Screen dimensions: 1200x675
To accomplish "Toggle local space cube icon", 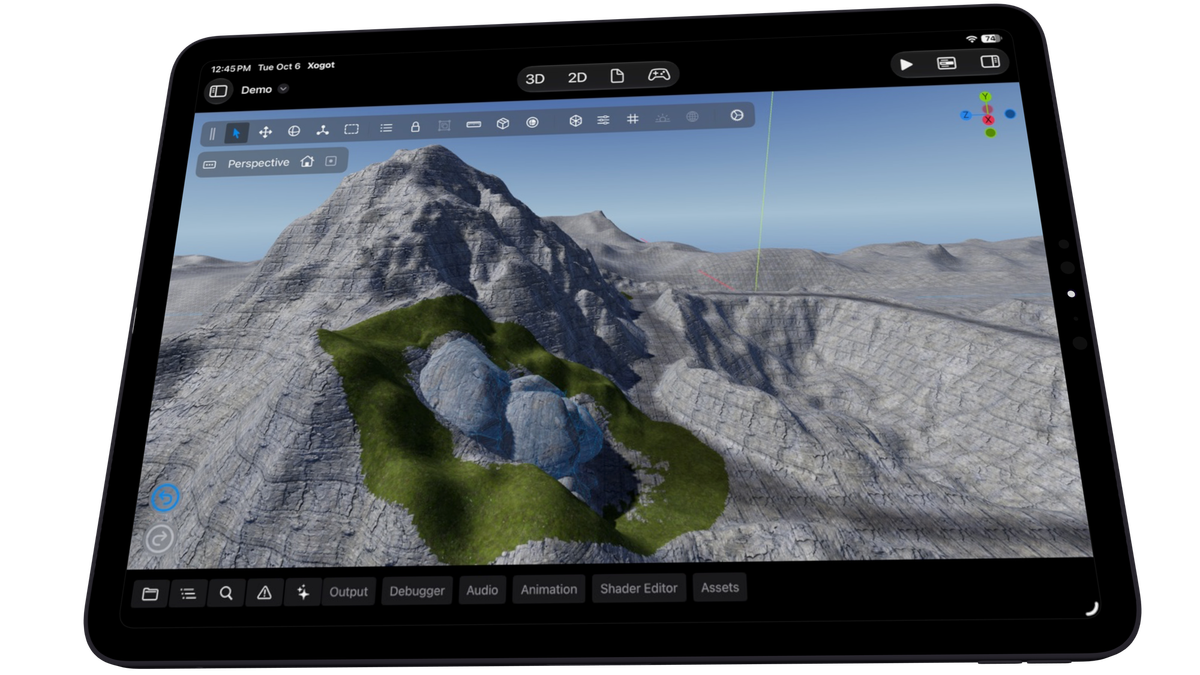I will [x=503, y=123].
